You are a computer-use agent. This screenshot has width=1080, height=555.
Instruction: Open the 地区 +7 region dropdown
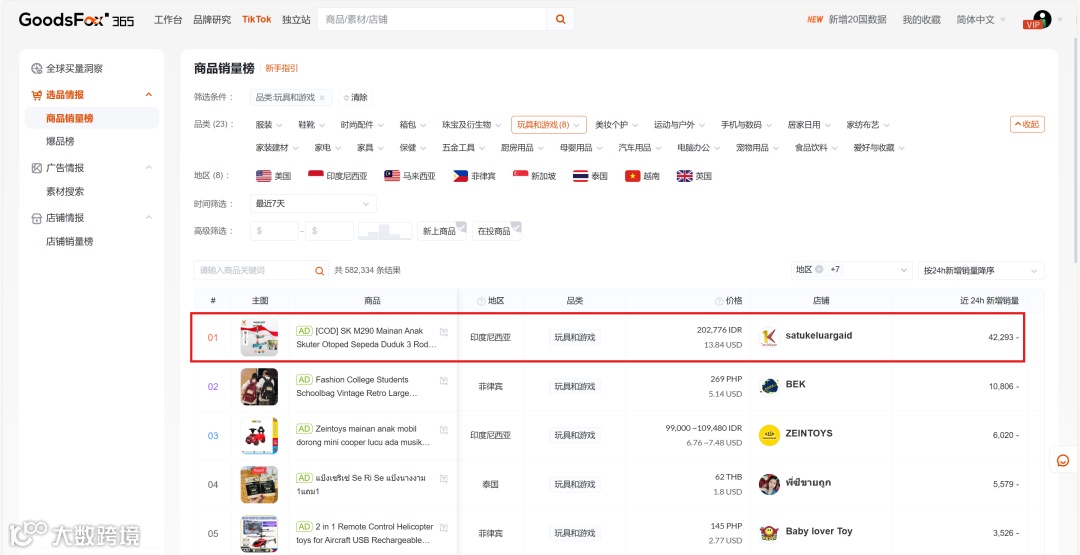851,271
